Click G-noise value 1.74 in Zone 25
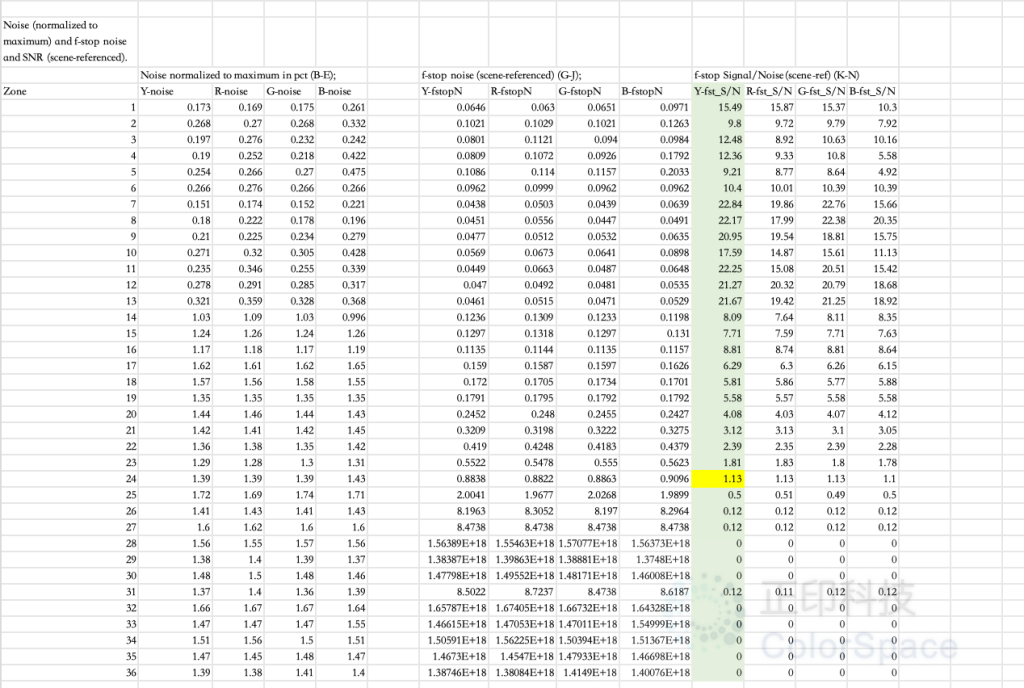 point(290,495)
